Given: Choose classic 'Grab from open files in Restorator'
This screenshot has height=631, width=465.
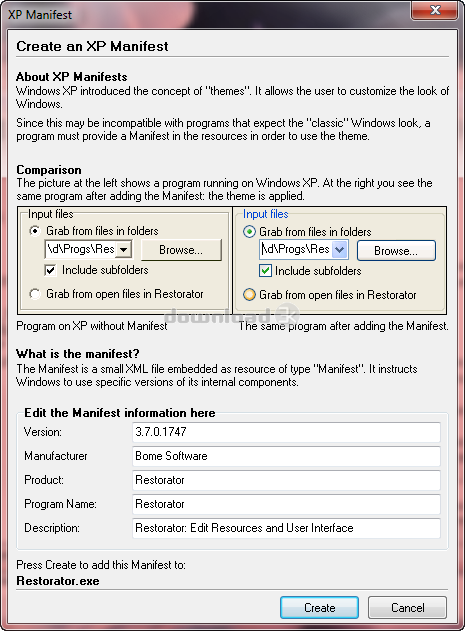Looking at the screenshot, I should pyautogui.click(x=35, y=294).
